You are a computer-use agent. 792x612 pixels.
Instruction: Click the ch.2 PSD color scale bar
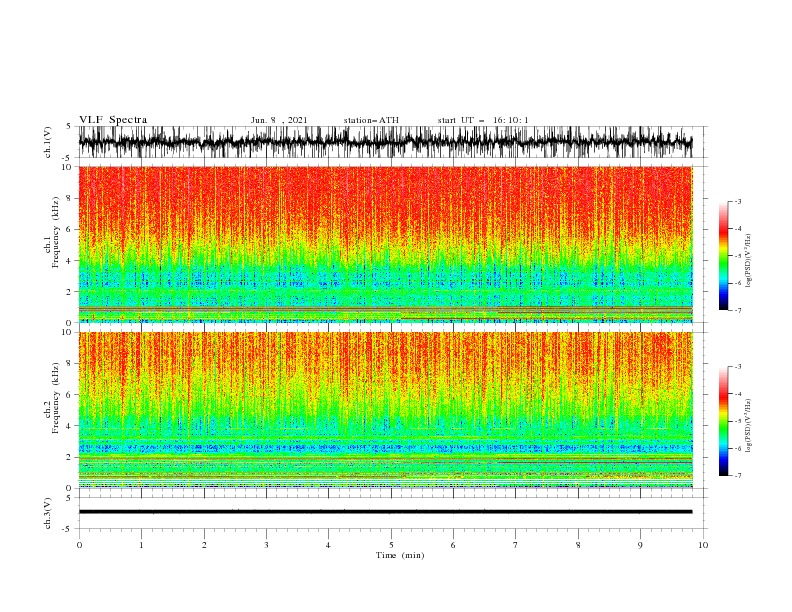click(x=723, y=421)
